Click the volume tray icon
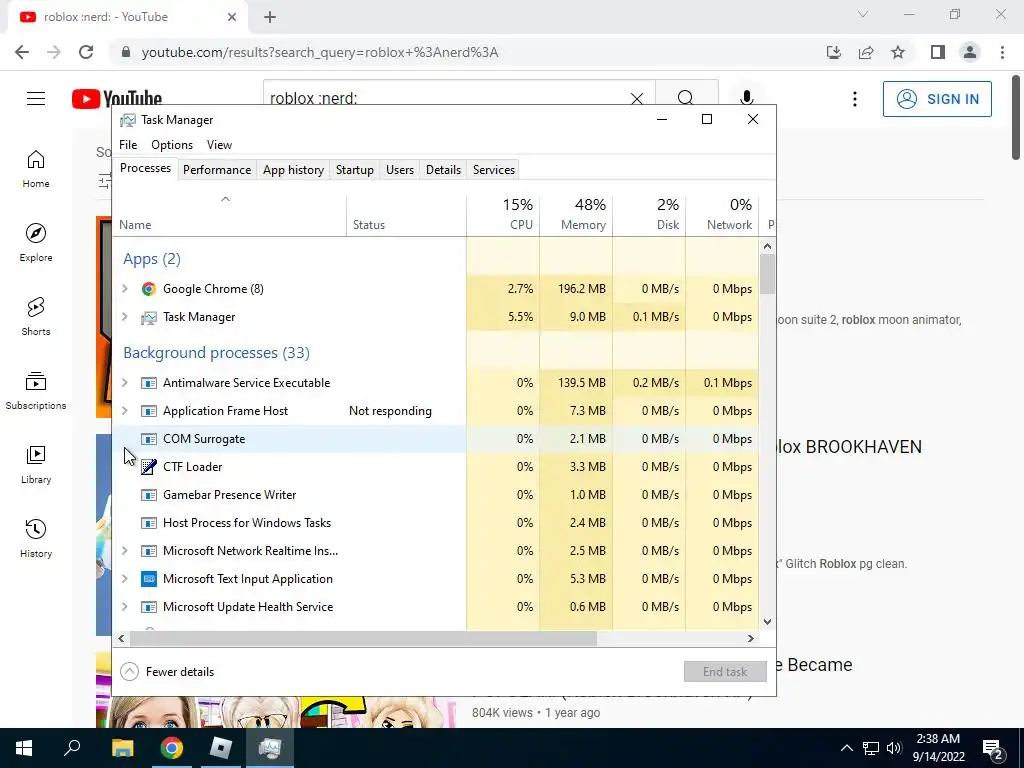 tap(894, 748)
